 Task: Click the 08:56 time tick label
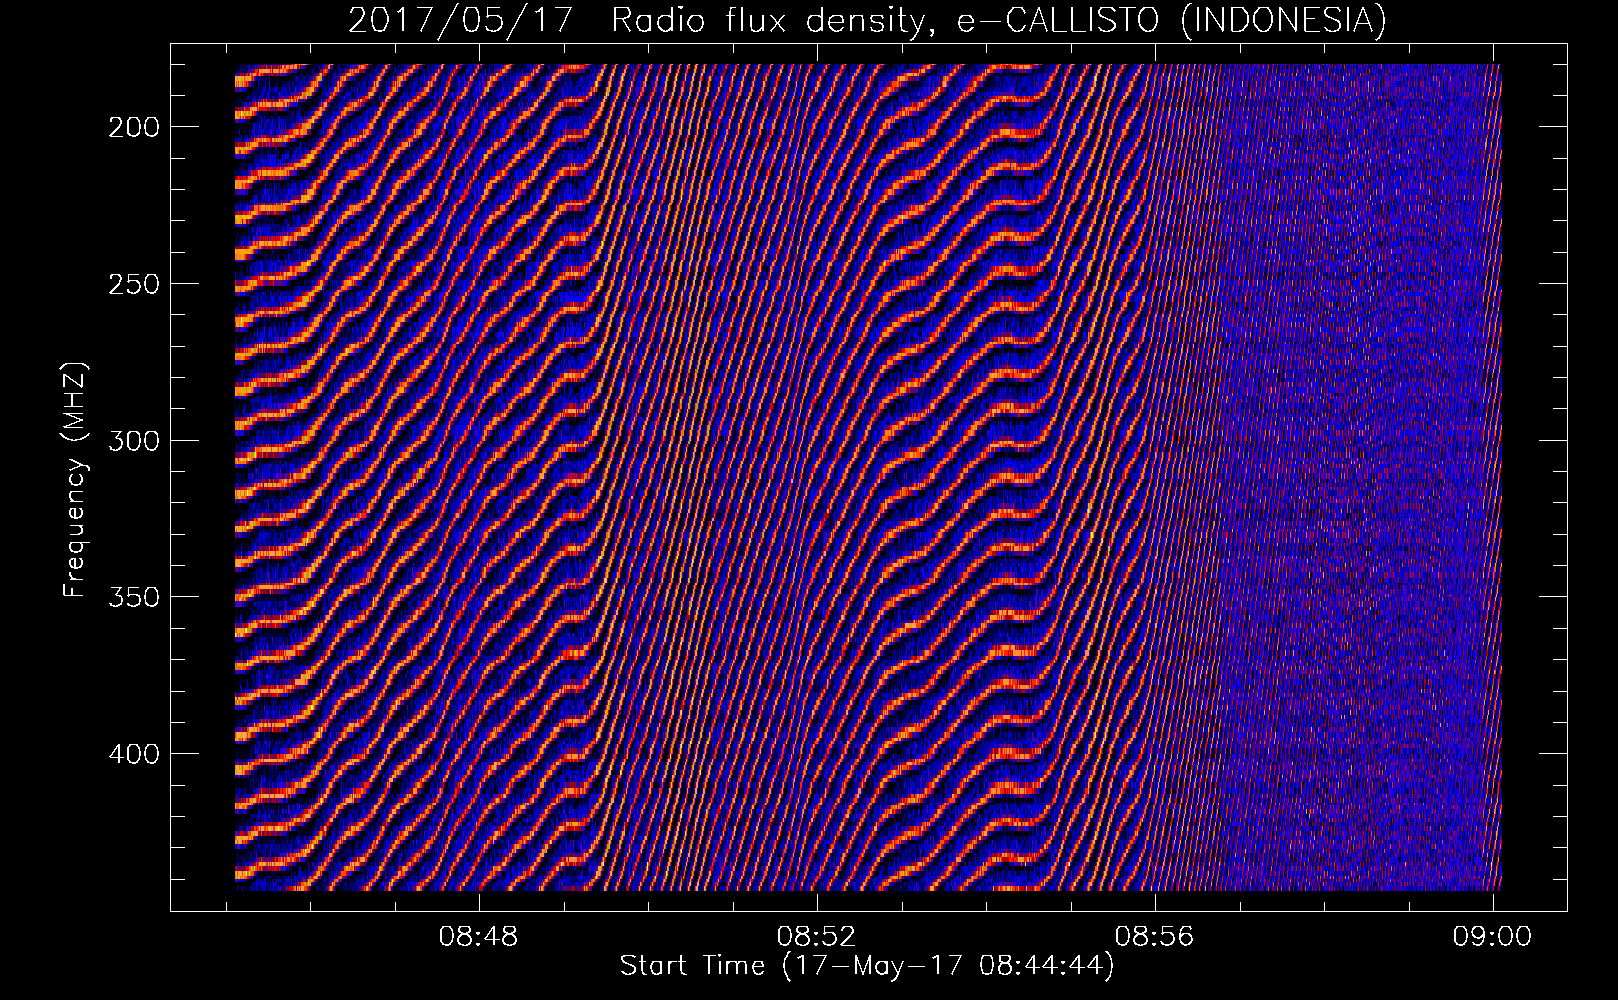click(1155, 937)
